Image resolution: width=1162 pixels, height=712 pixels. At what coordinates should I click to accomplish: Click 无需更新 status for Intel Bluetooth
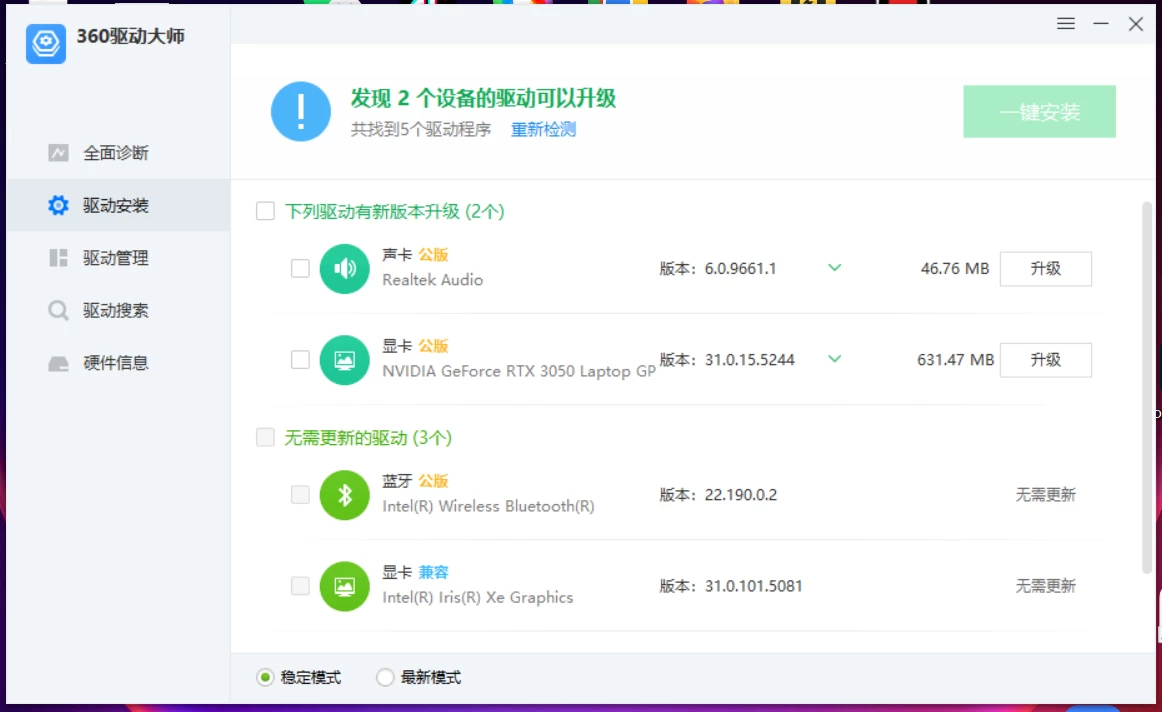tap(1046, 495)
